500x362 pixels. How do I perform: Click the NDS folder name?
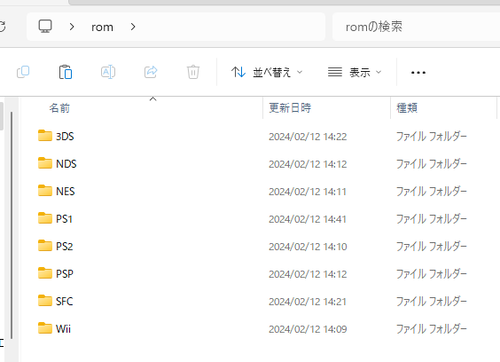[66, 164]
